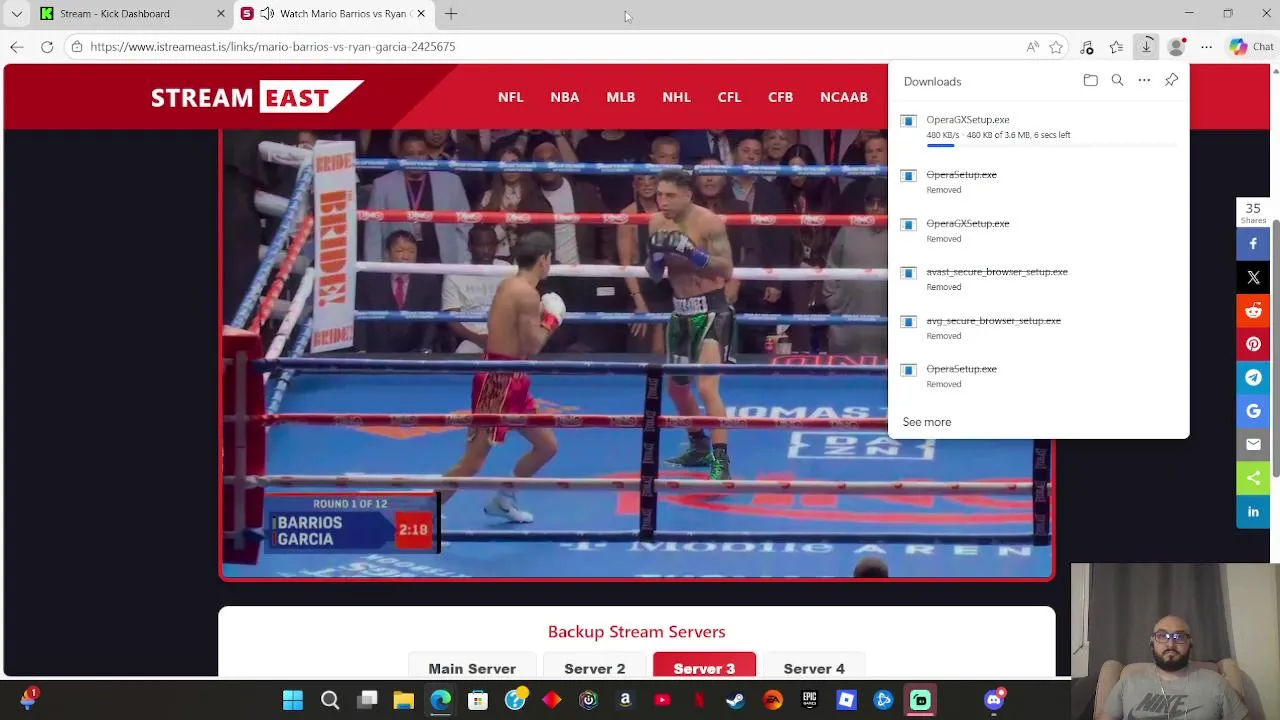This screenshot has width=1280, height=720.
Task: Open Copilot Chat button
Action: (x=1251, y=47)
